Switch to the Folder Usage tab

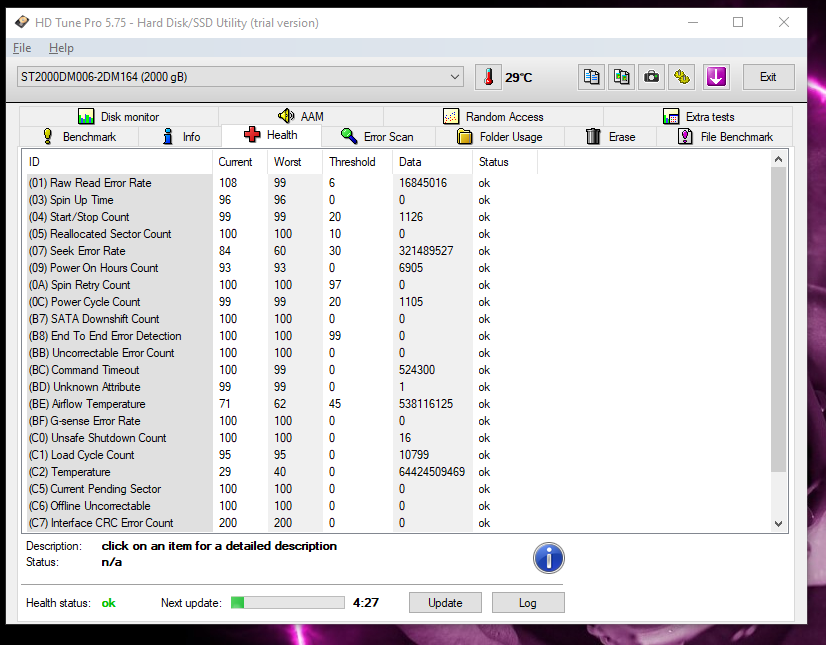point(499,136)
